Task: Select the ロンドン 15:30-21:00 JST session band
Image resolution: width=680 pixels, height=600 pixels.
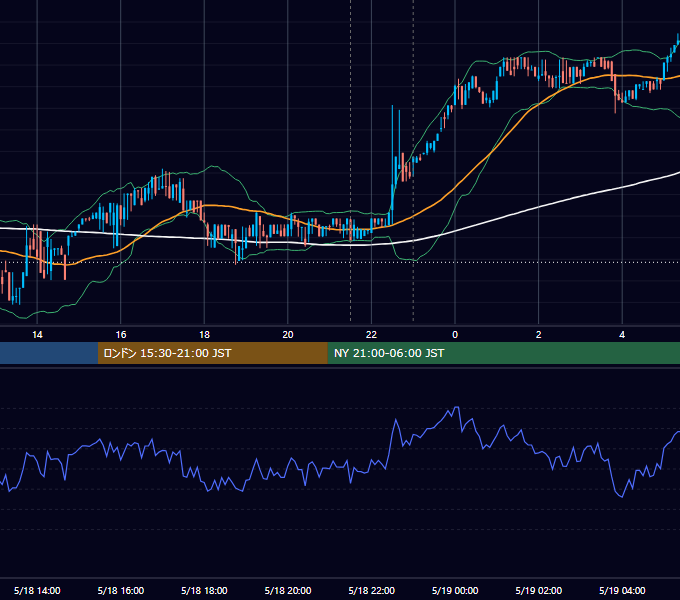Action: coord(212,353)
